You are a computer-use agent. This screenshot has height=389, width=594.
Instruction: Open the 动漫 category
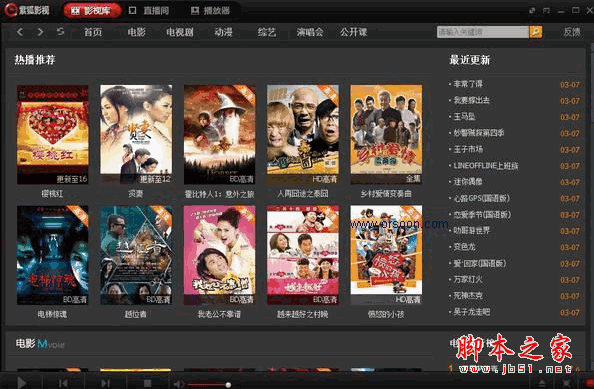(224, 32)
